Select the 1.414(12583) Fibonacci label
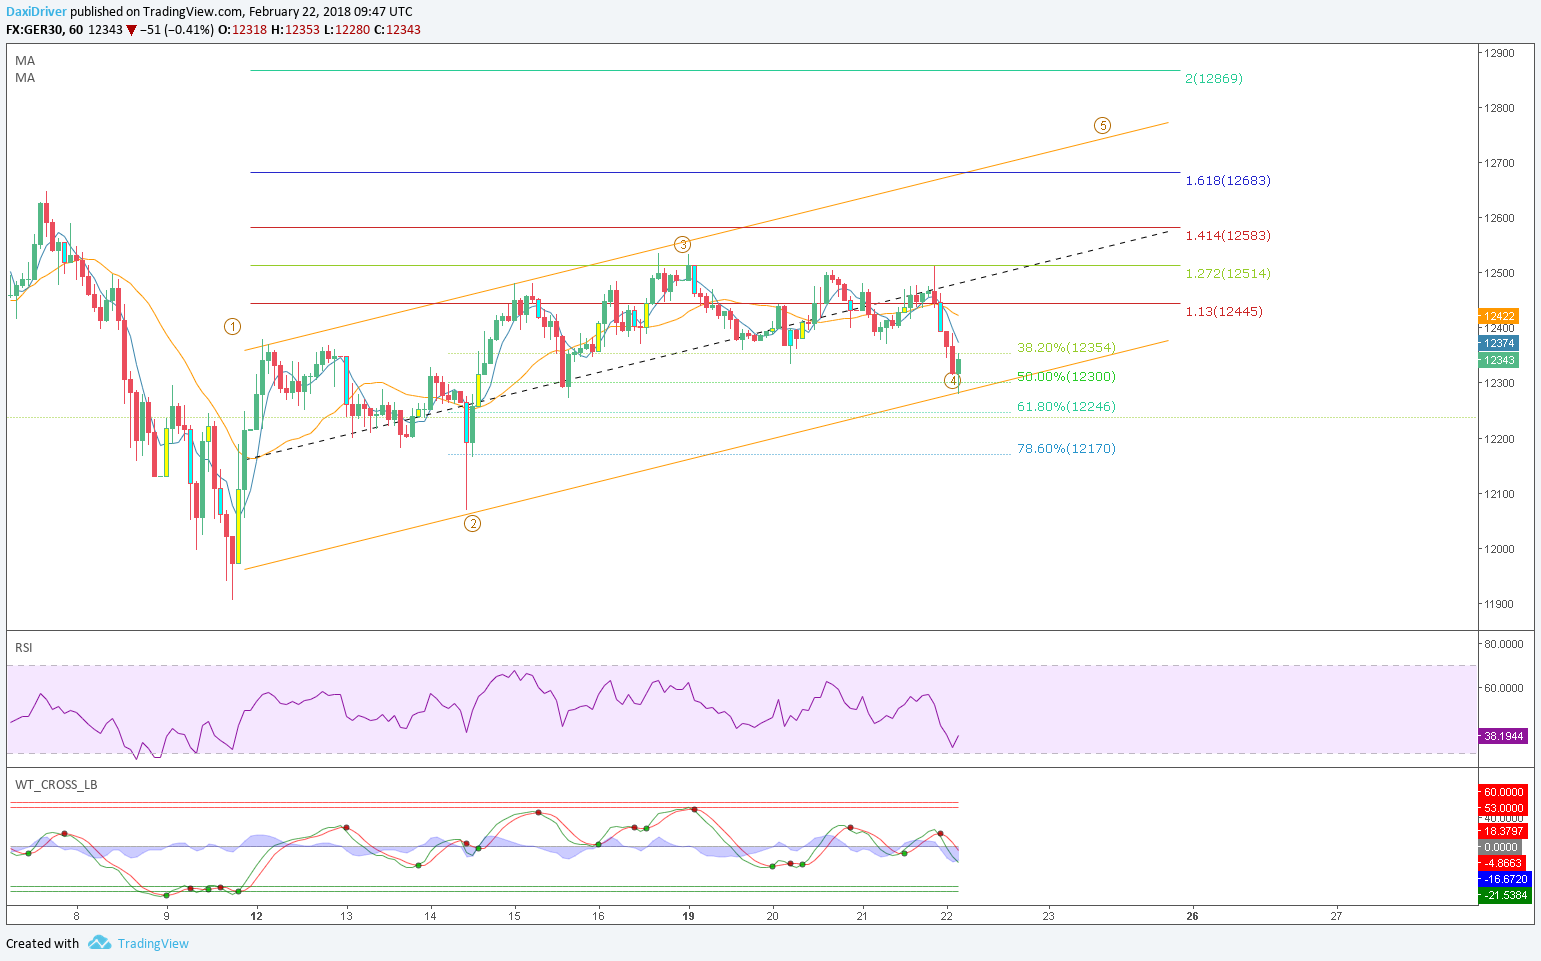The height and width of the screenshot is (961, 1541). 1228,235
